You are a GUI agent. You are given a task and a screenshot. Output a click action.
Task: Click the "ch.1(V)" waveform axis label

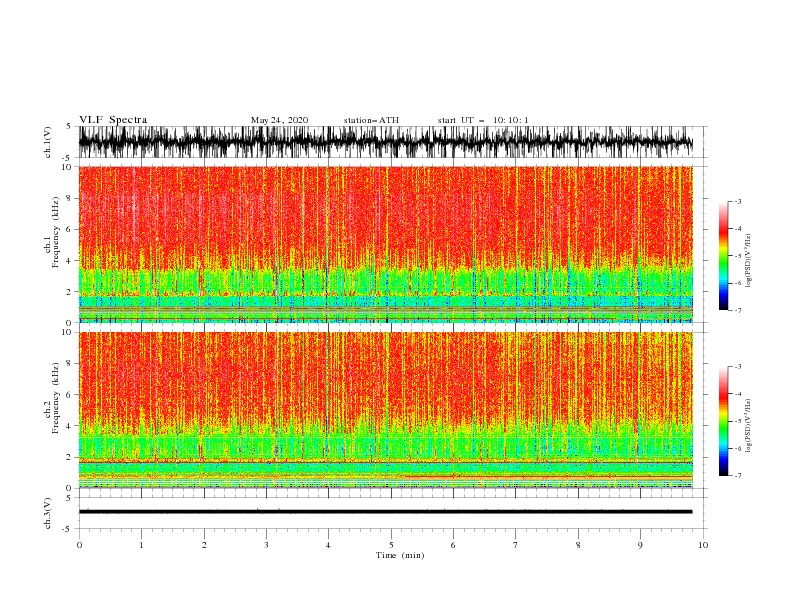pos(48,142)
